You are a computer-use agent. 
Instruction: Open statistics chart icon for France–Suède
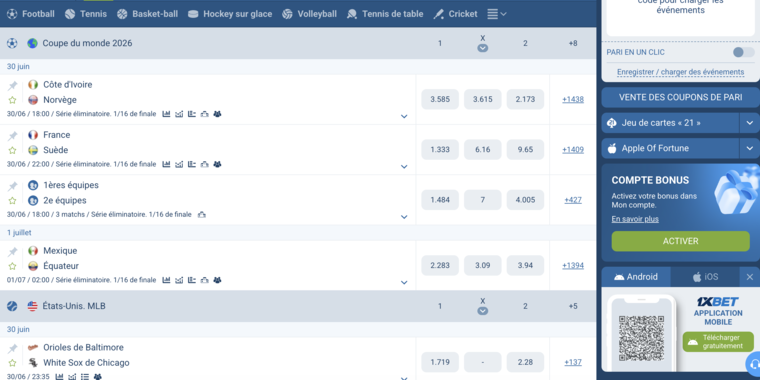click(166, 164)
